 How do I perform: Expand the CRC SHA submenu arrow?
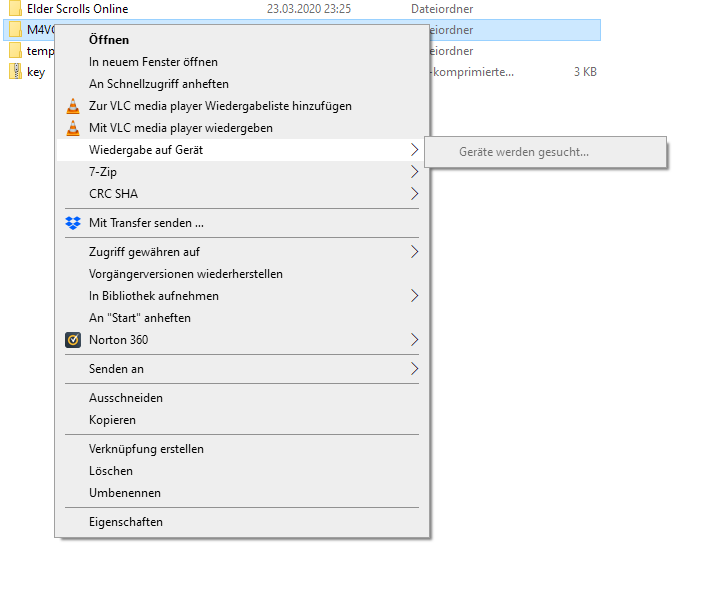tap(415, 193)
